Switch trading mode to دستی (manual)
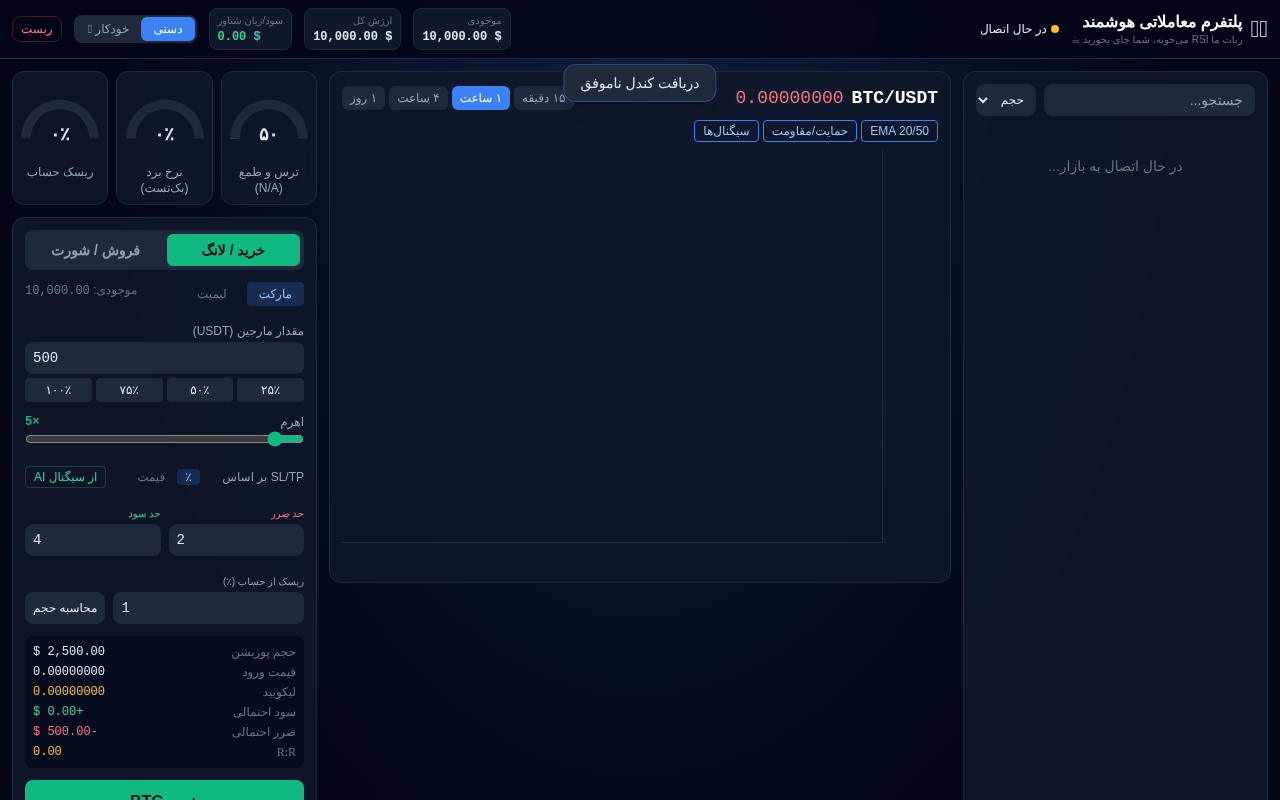This screenshot has height=800, width=1280. [168, 29]
